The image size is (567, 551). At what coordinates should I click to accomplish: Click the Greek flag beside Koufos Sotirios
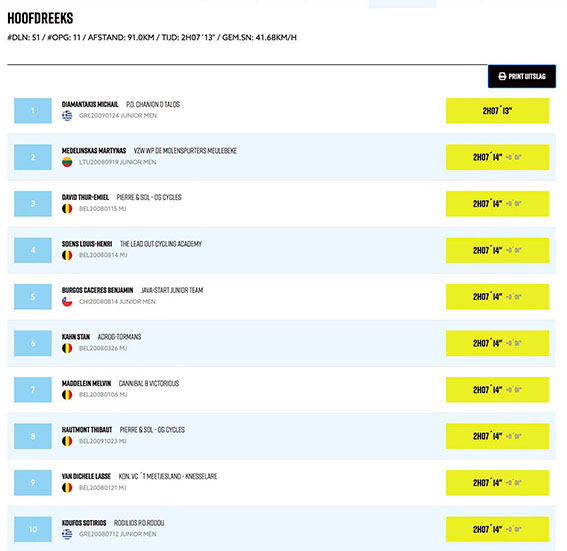click(x=67, y=534)
